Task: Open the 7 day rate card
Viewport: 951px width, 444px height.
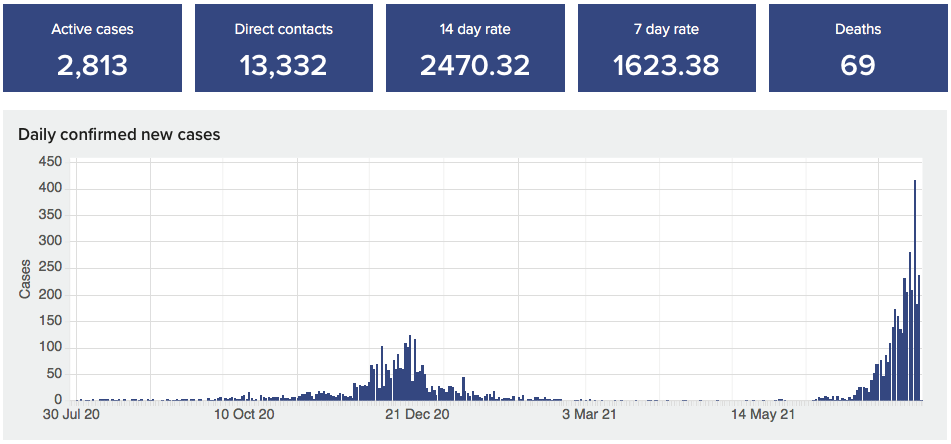Action: 667,48
